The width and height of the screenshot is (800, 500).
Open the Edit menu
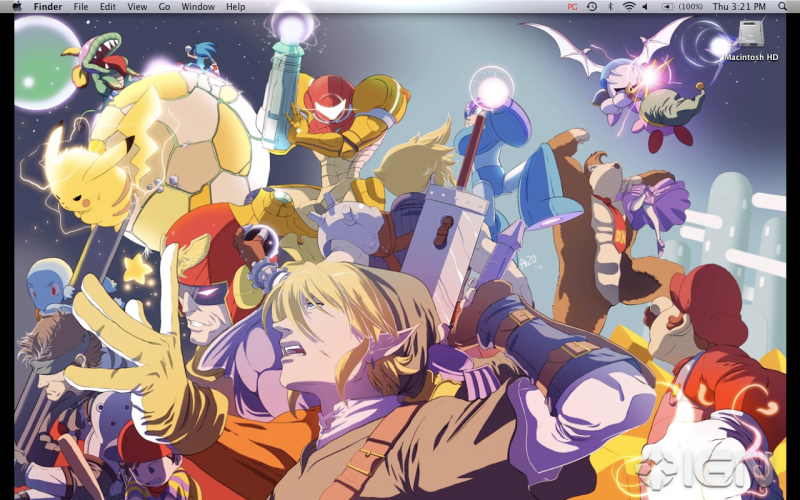[108, 7]
